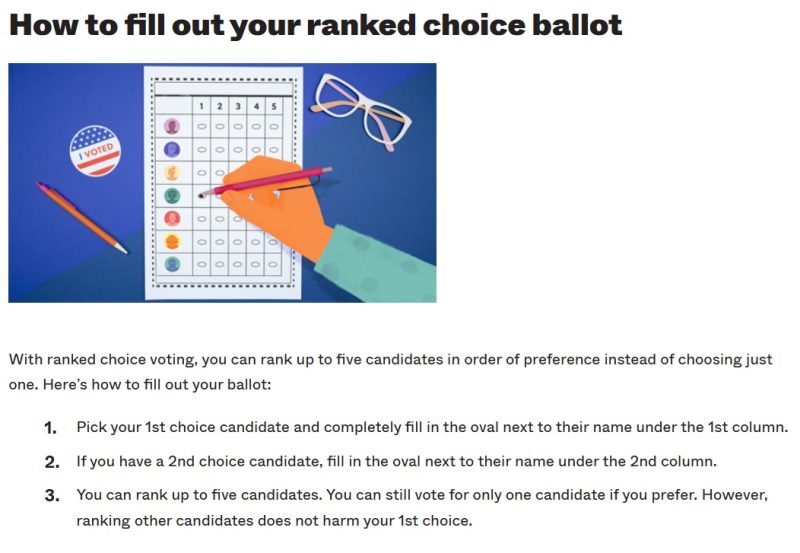Image resolution: width=800 pixels, height=553 pixels.
Task: Click list item 3 about ranking five candidates
Action: pos(422,508)
